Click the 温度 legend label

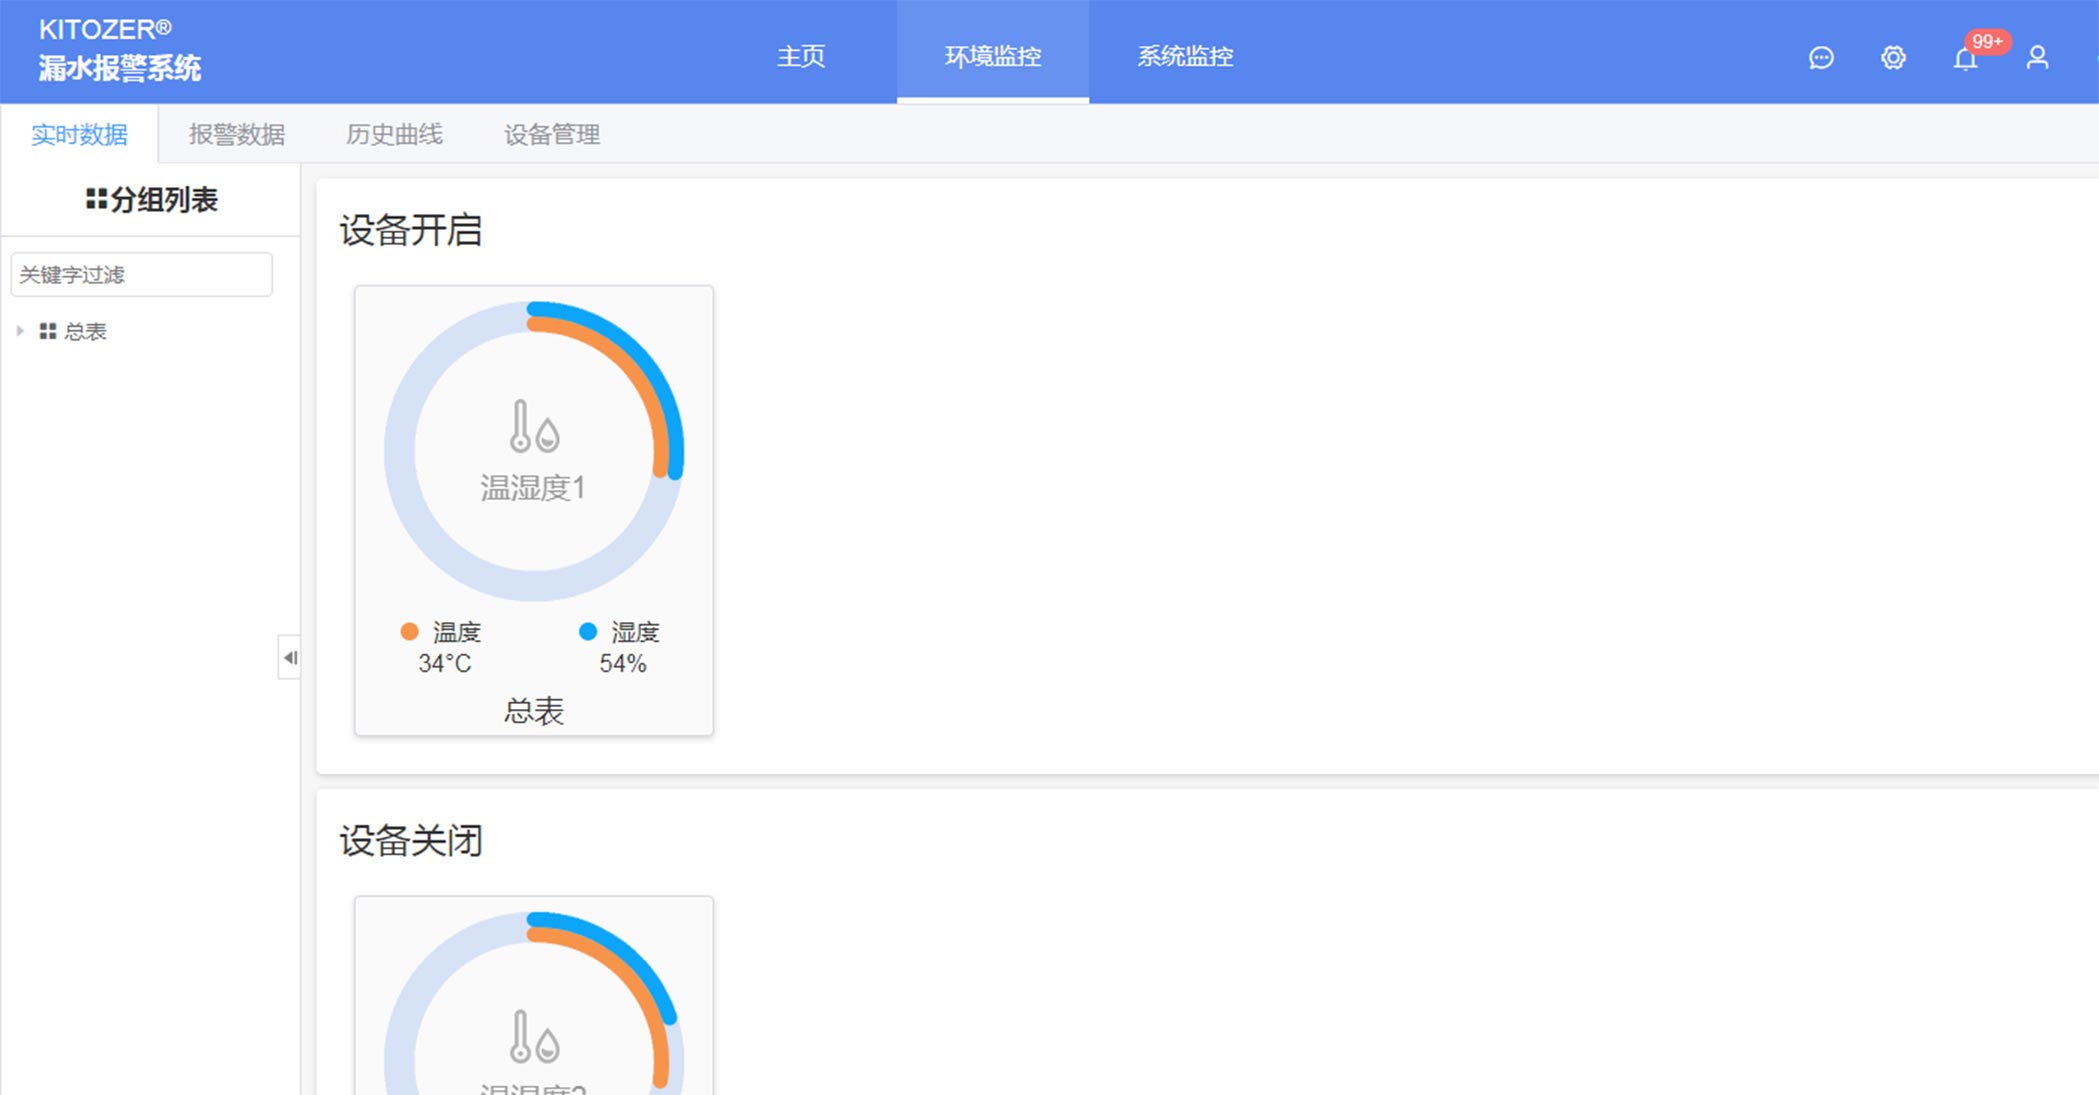click(457, 632)
